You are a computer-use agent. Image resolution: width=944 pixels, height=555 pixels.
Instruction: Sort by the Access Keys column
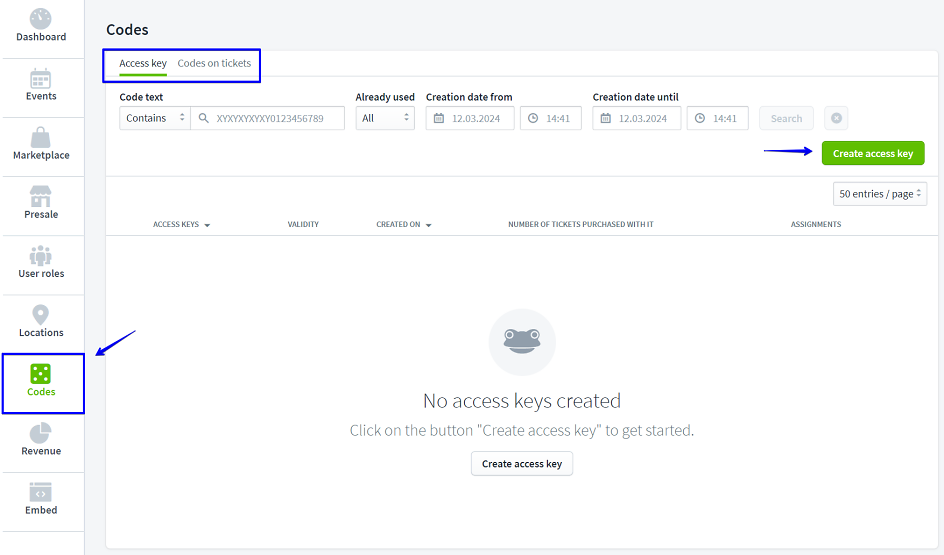pos(181,225)
